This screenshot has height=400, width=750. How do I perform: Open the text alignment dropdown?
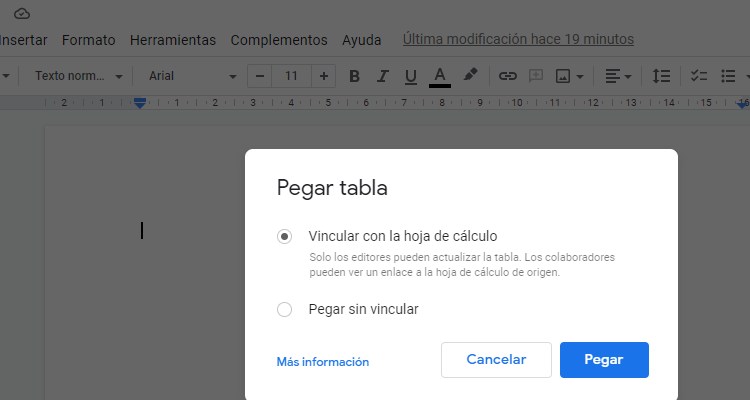pos(617,76)
